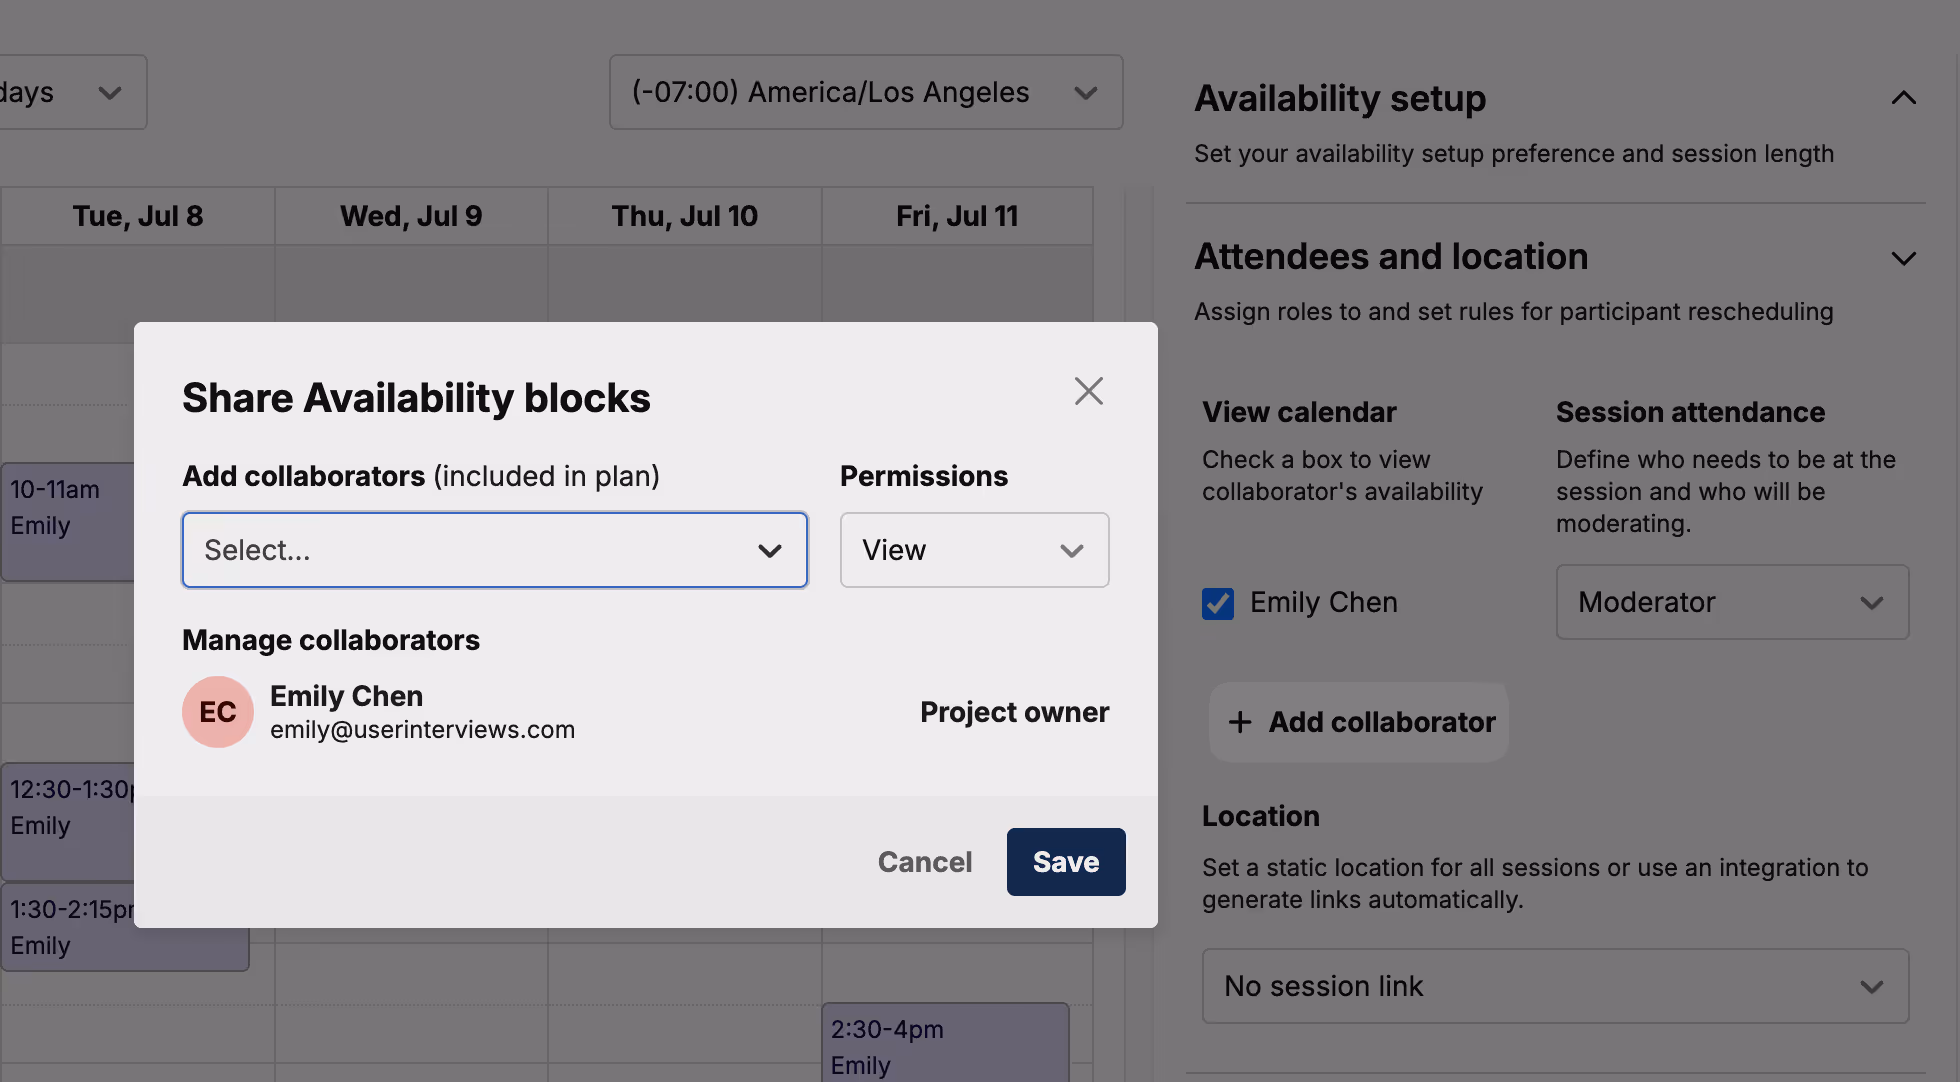
Task: Open the No session link dropdown
Action: (1554, 986)
